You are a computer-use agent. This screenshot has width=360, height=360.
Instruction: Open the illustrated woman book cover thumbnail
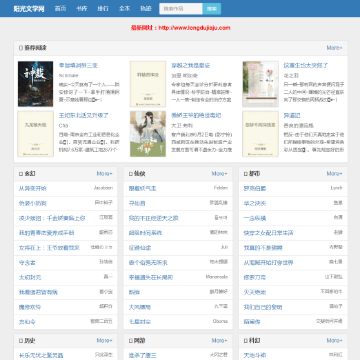pos(148,134)
